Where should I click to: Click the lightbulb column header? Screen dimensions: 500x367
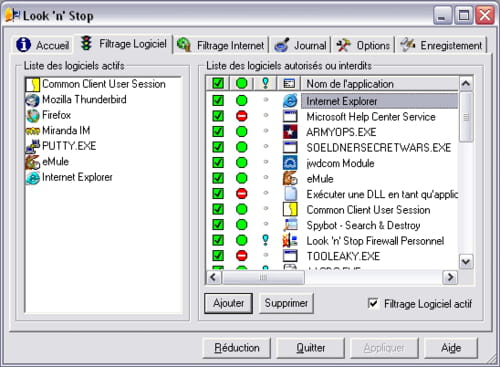pos(265,83)
